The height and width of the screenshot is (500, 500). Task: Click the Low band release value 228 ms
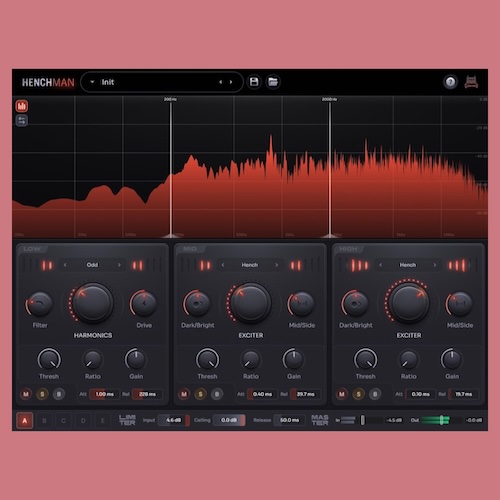click(147, 394)
